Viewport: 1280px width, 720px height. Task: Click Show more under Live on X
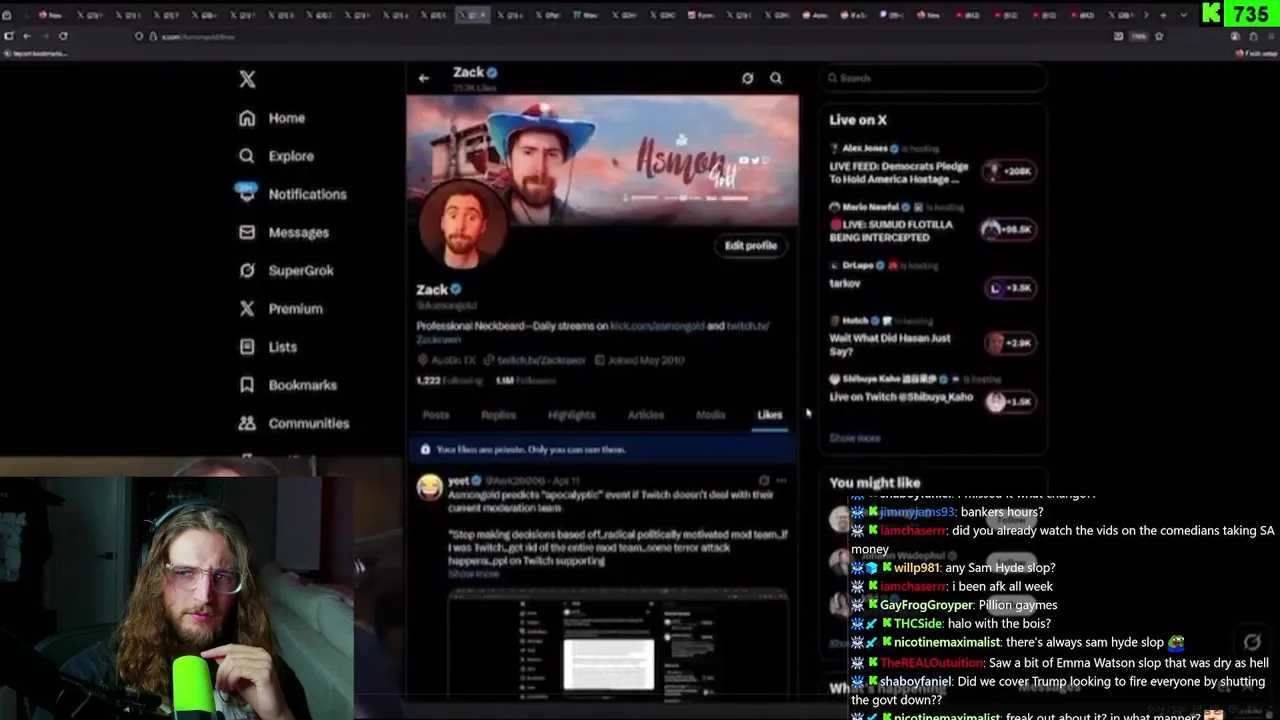point(855,438)
